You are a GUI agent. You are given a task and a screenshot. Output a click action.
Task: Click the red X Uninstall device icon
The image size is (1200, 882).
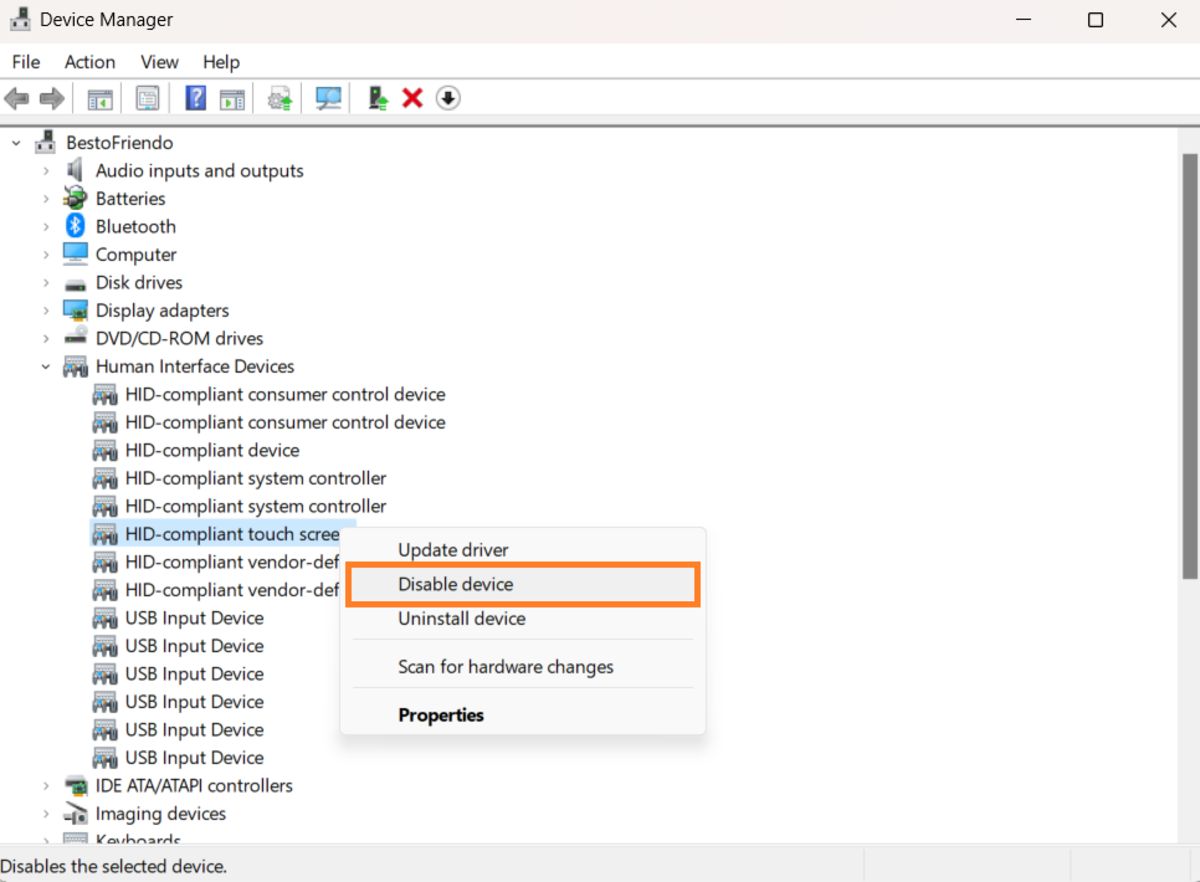413,97
